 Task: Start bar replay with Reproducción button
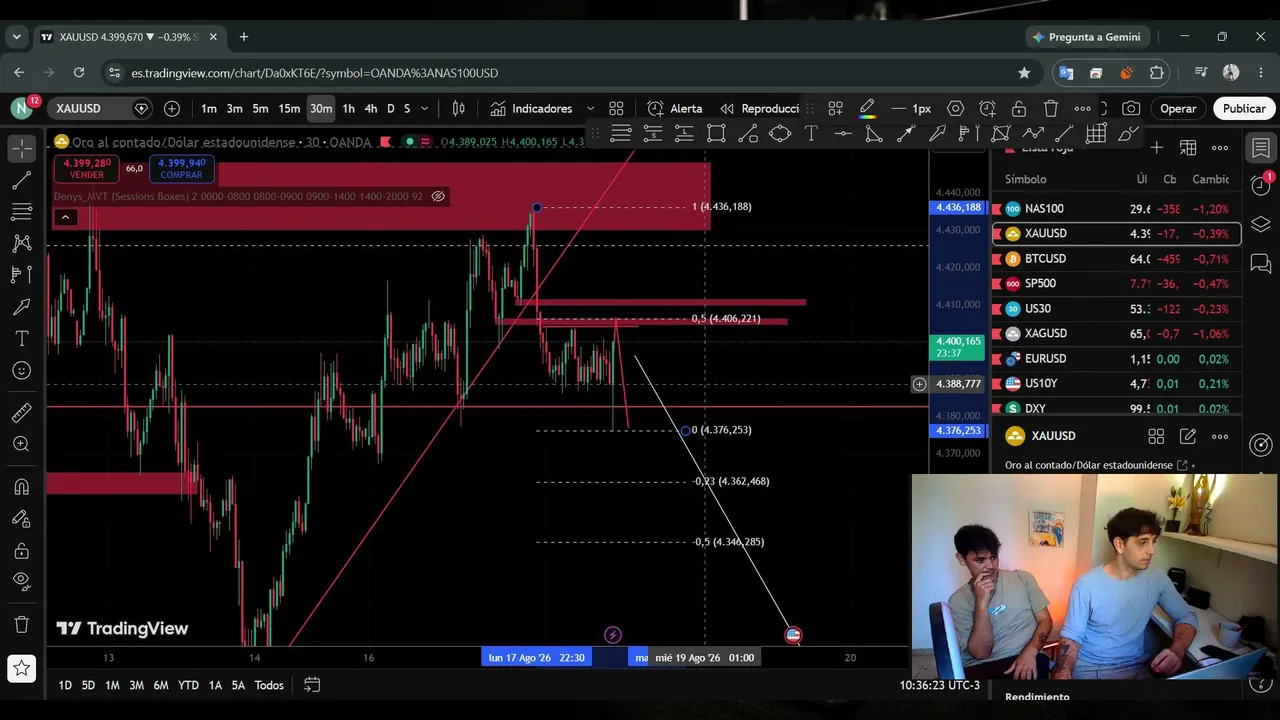point(759,108)
